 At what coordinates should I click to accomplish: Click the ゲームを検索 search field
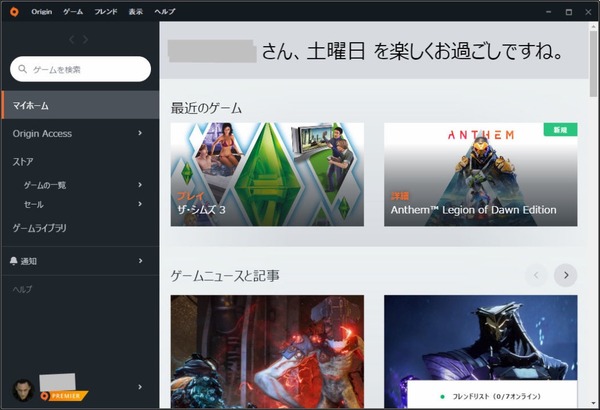pyautogui.click(x=80, y=69)
